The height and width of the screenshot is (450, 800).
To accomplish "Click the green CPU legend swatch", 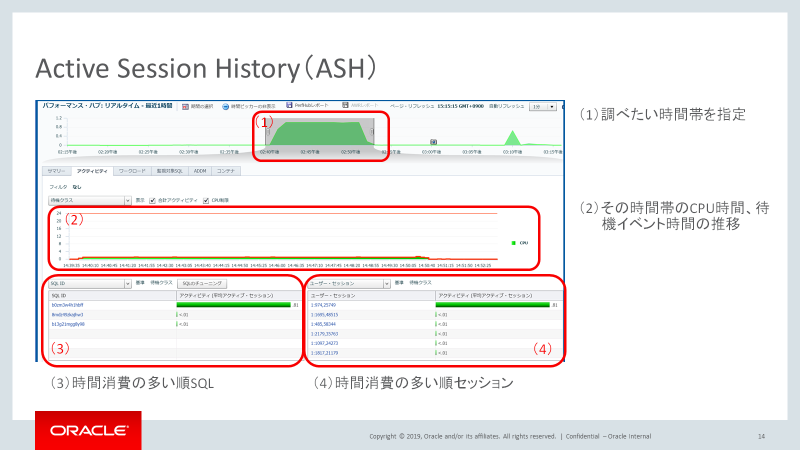I will pos(514,243).
